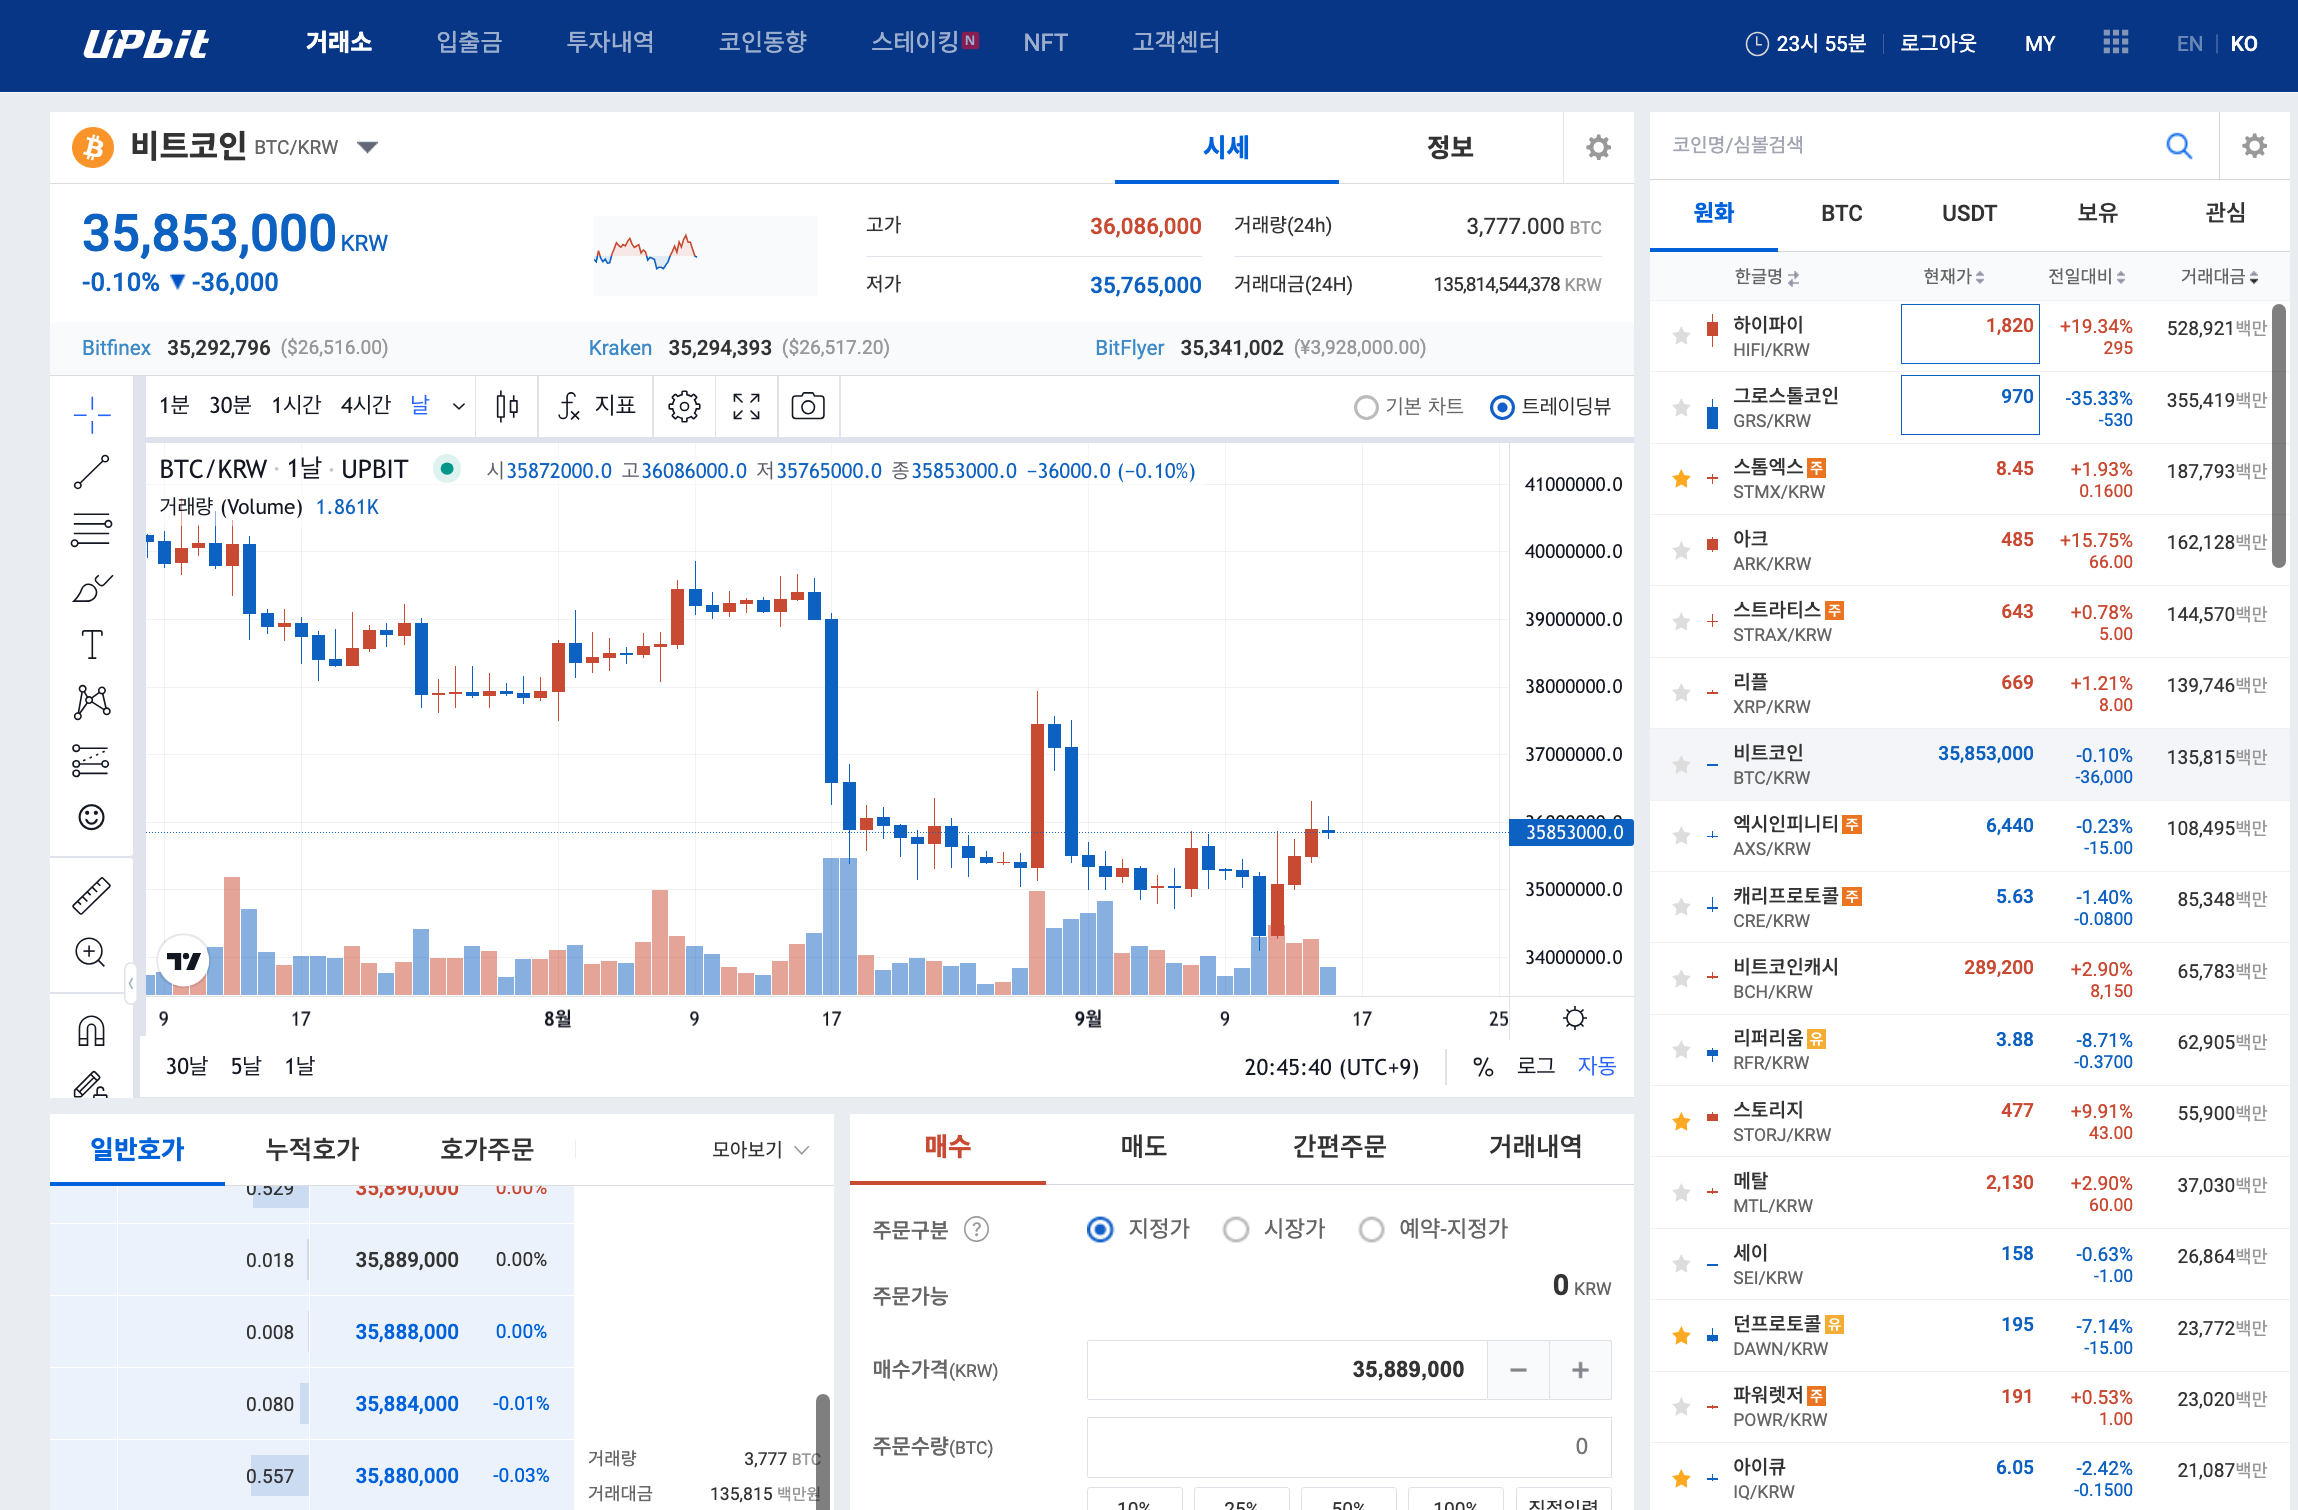This screenshot has width=2298, height=1510.
Task: Open the horizontal lines Fibonacci tool
Action: pyautogui.click(x=91, y=529)
